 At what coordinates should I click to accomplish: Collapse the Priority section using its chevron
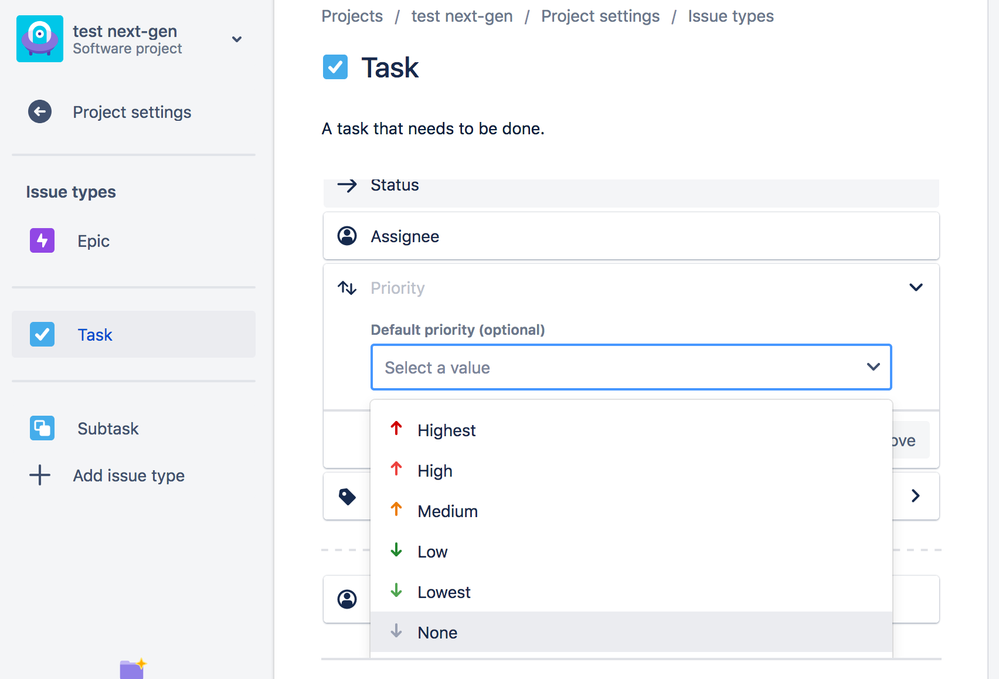point(916,287)
